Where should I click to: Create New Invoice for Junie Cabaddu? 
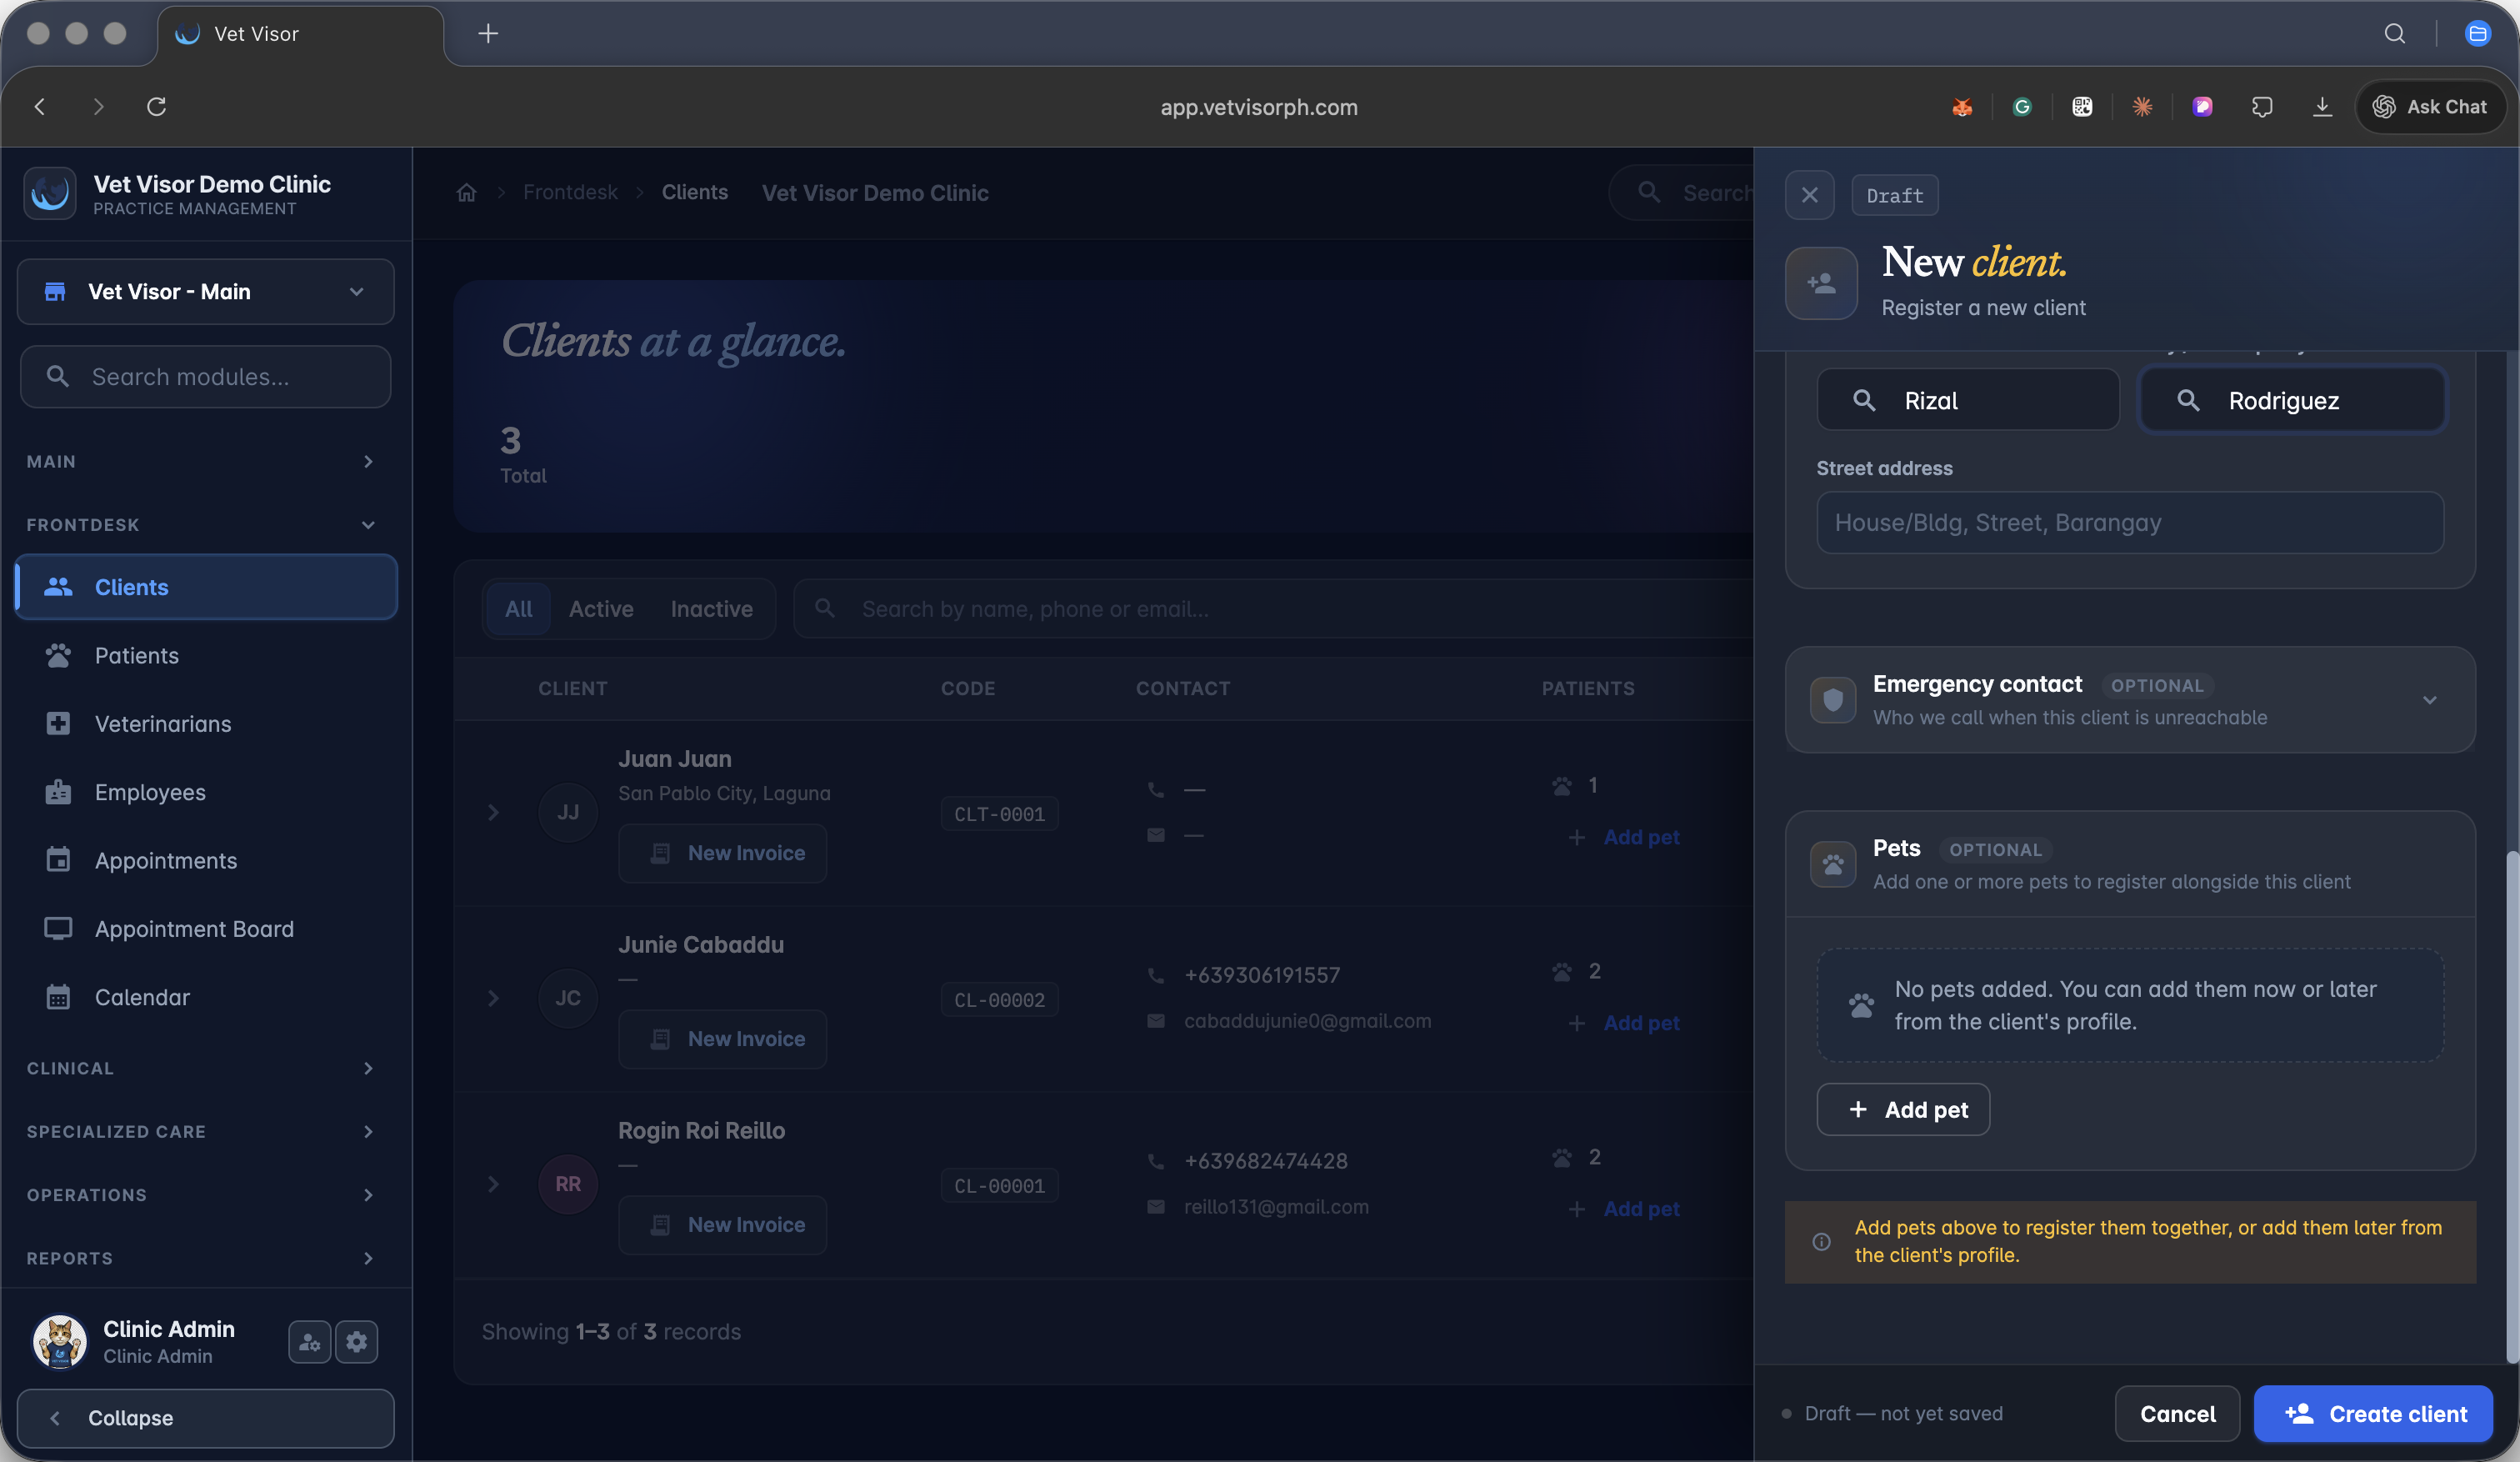[723, 1039]
